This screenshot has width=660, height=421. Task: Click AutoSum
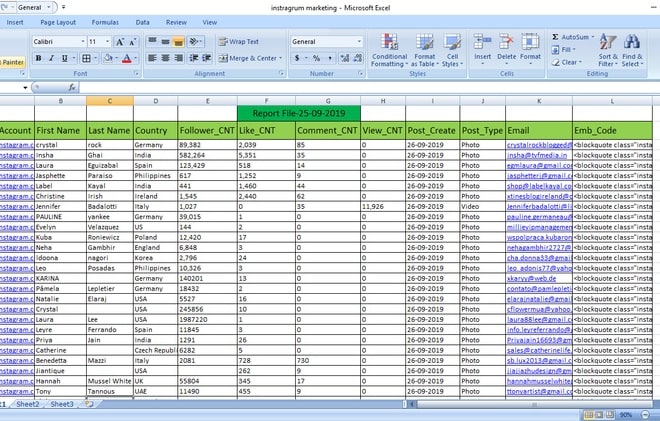[570, 37]
